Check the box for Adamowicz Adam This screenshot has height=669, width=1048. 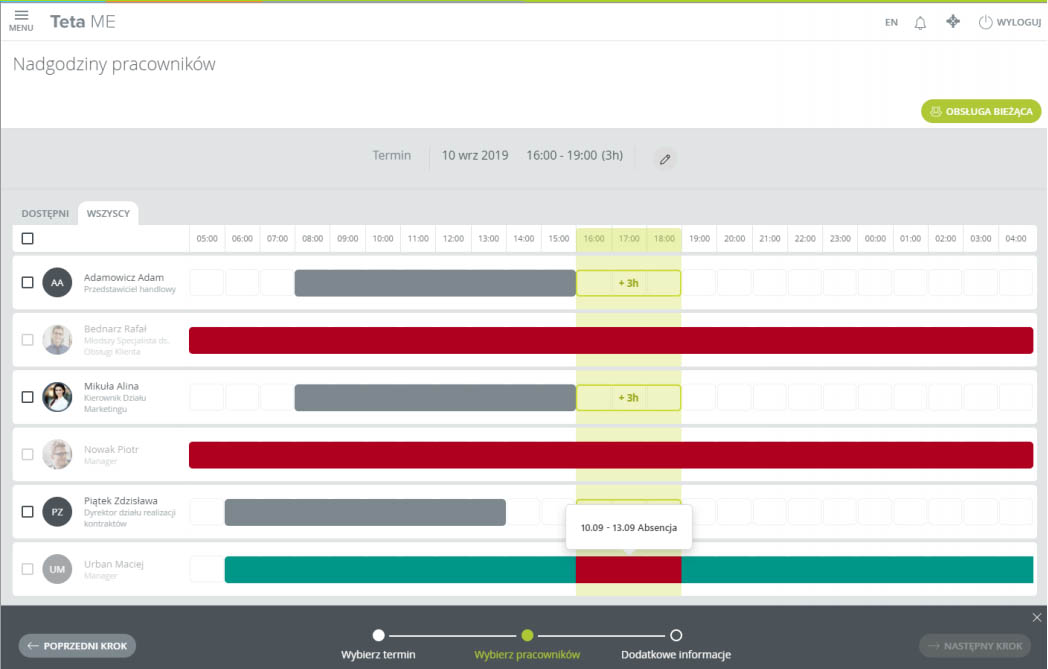point(28,283)
